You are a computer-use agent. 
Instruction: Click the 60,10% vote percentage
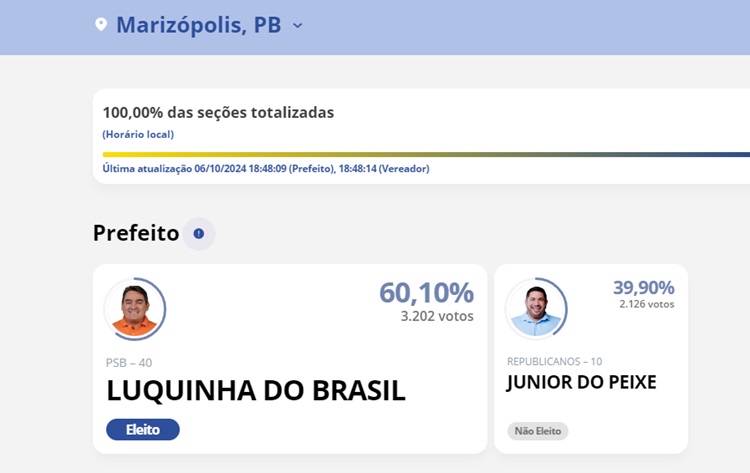pos(426,293)
